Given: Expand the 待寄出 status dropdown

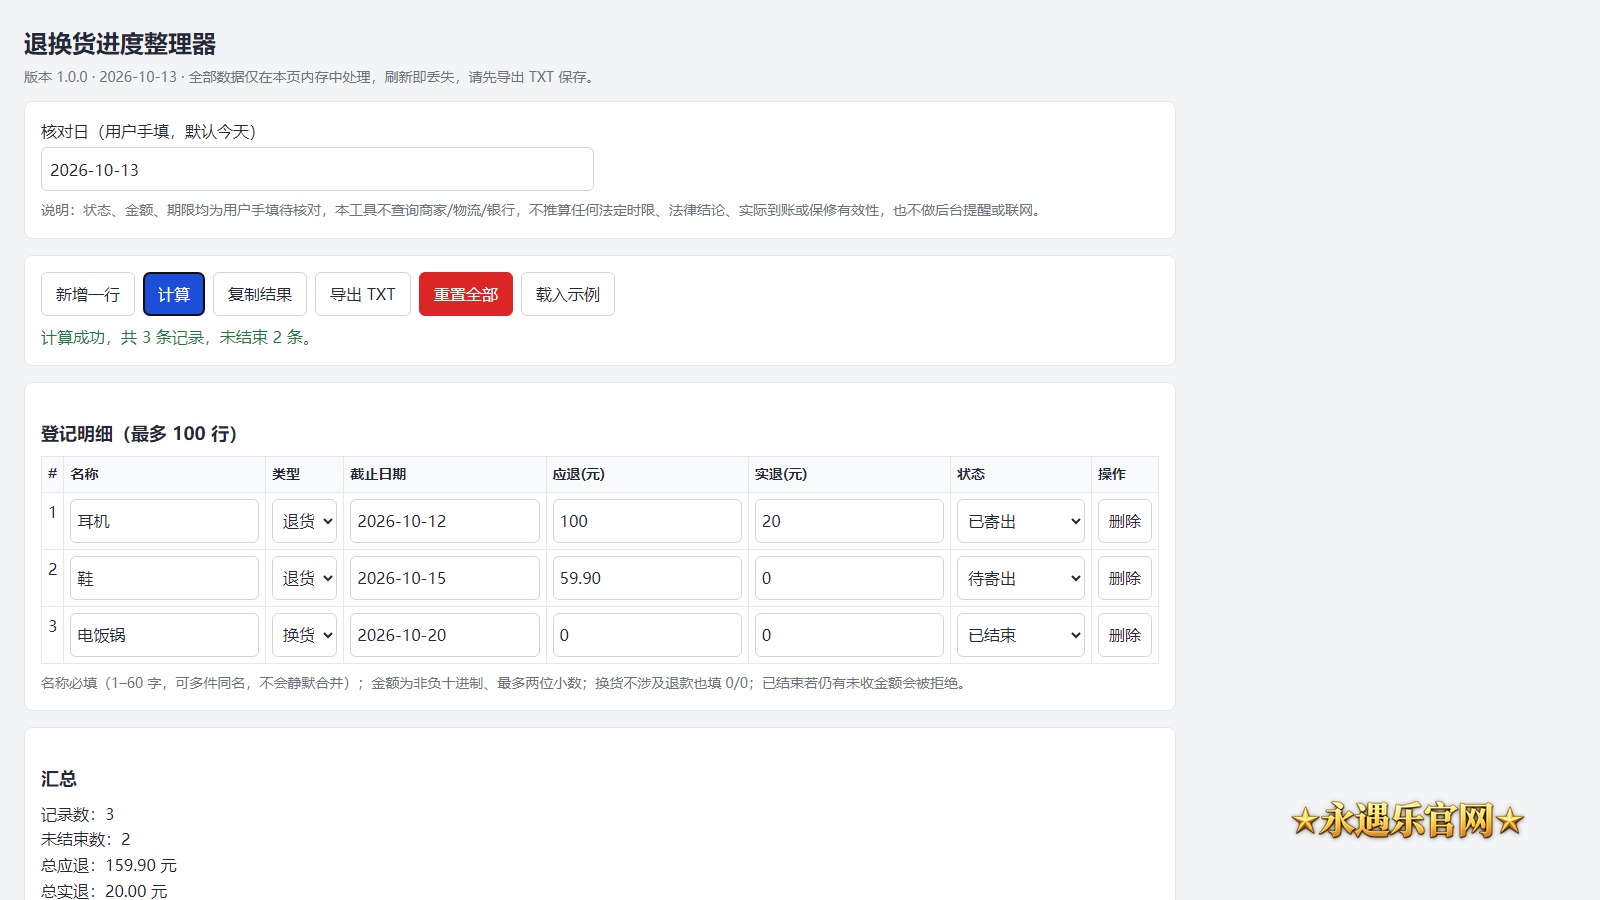Looking at the screenshot, I should (1021, 578).
